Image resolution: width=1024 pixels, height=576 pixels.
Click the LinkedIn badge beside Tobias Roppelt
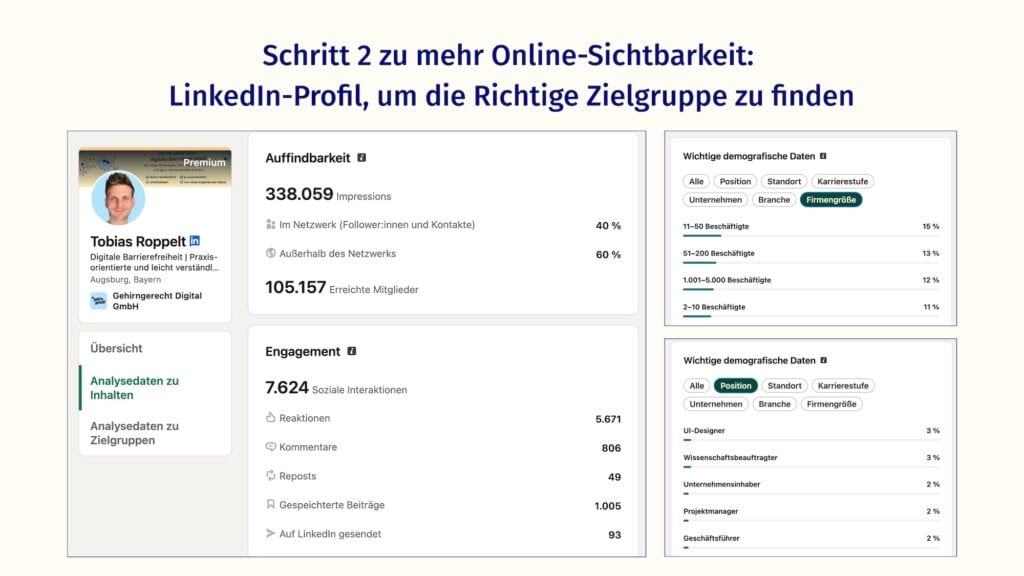[x=195, y=241]
